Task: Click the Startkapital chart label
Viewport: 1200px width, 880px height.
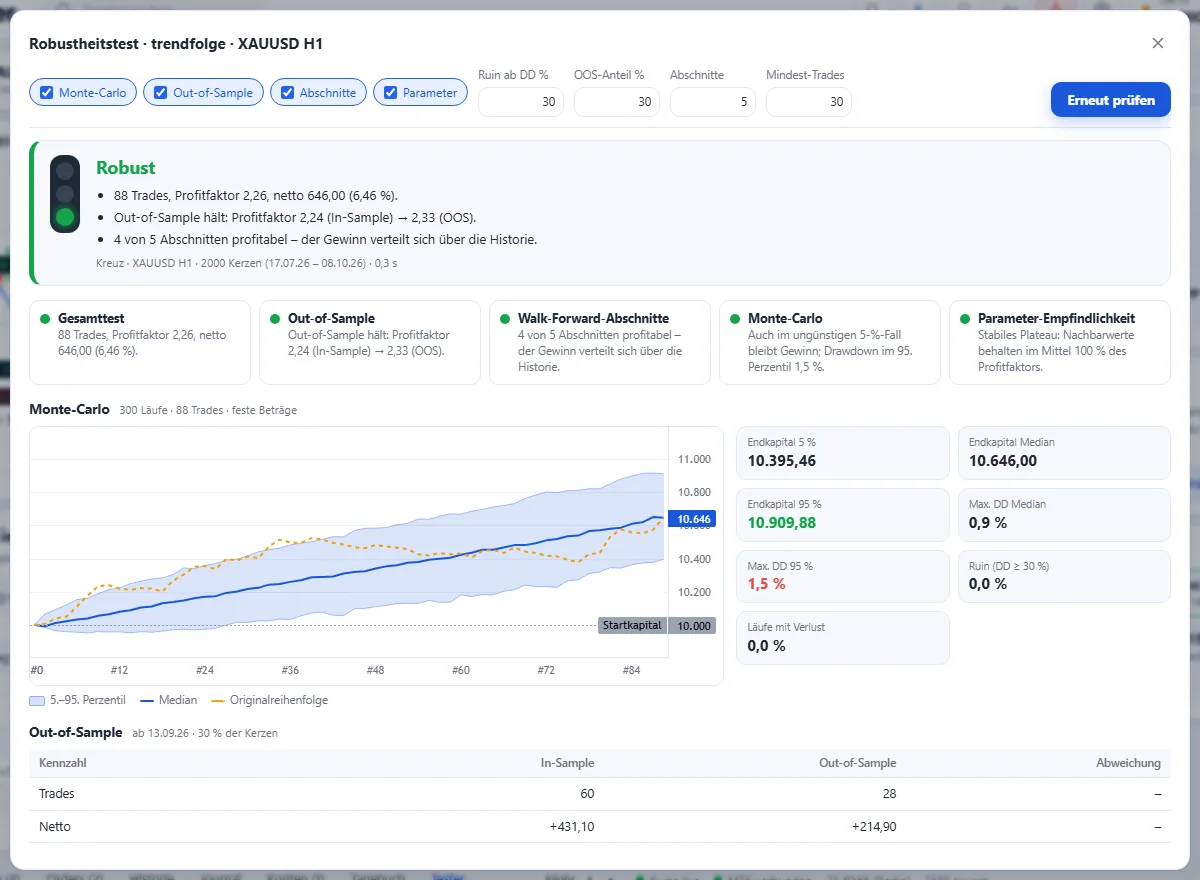Action: pyautogui.click(x=632, y=625)
